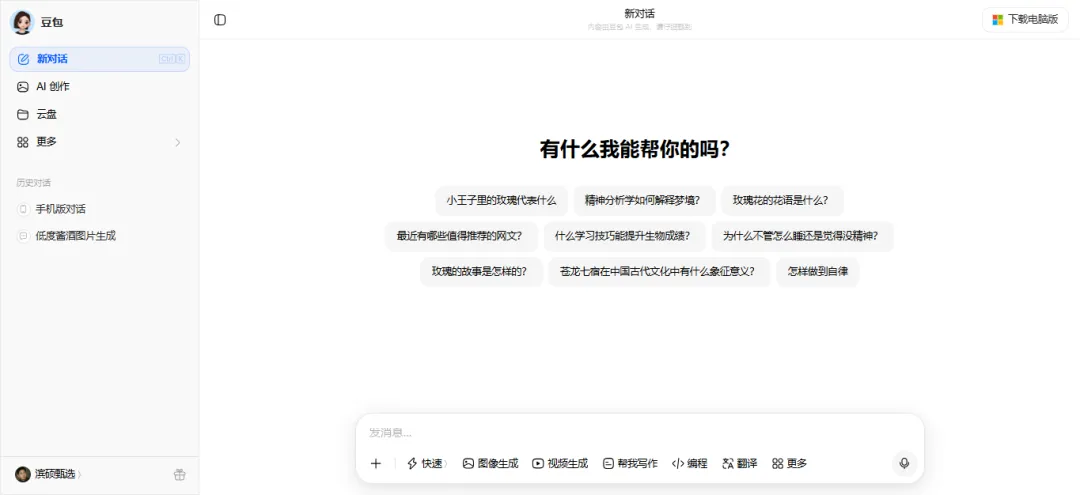Click the 新对话 title at top

click(x=639, y=14)
